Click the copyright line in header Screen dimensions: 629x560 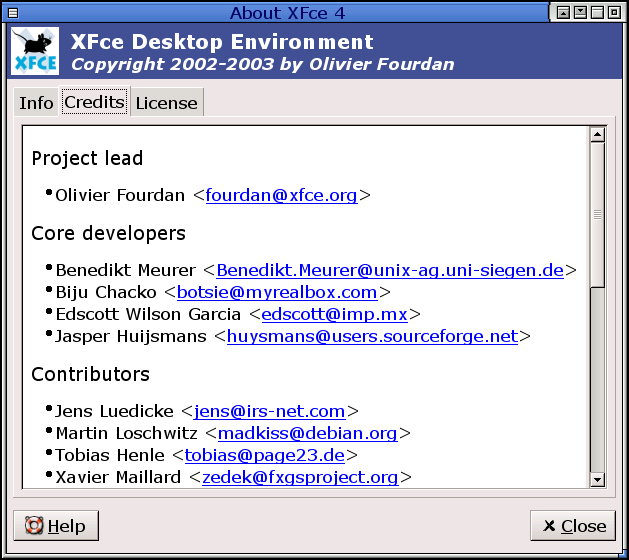263,64
